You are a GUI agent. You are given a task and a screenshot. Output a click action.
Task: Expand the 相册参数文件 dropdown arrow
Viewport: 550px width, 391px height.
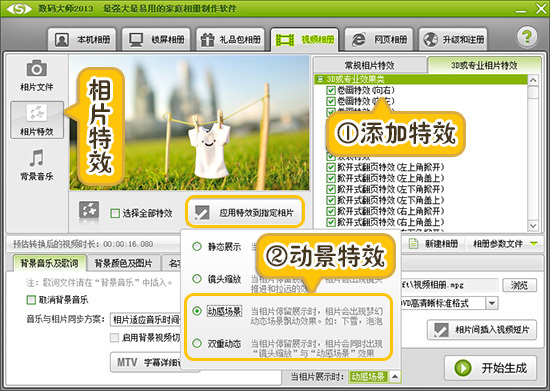(534, 244)
